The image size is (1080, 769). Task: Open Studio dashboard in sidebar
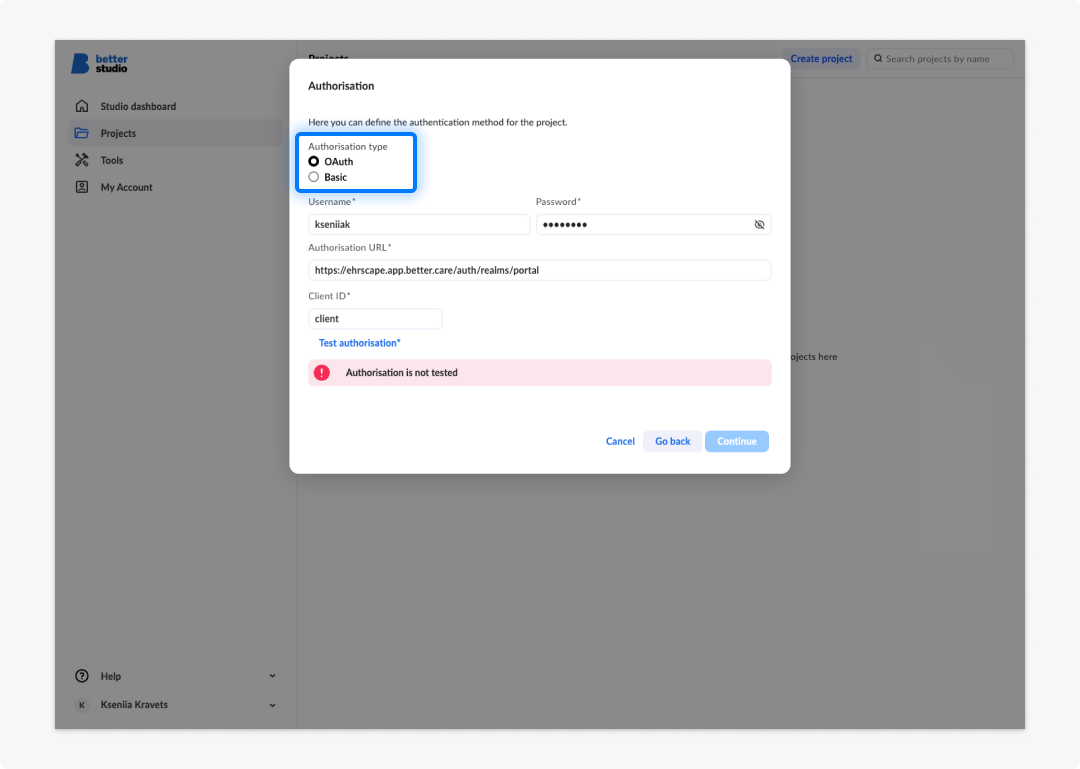coord(176,106)
